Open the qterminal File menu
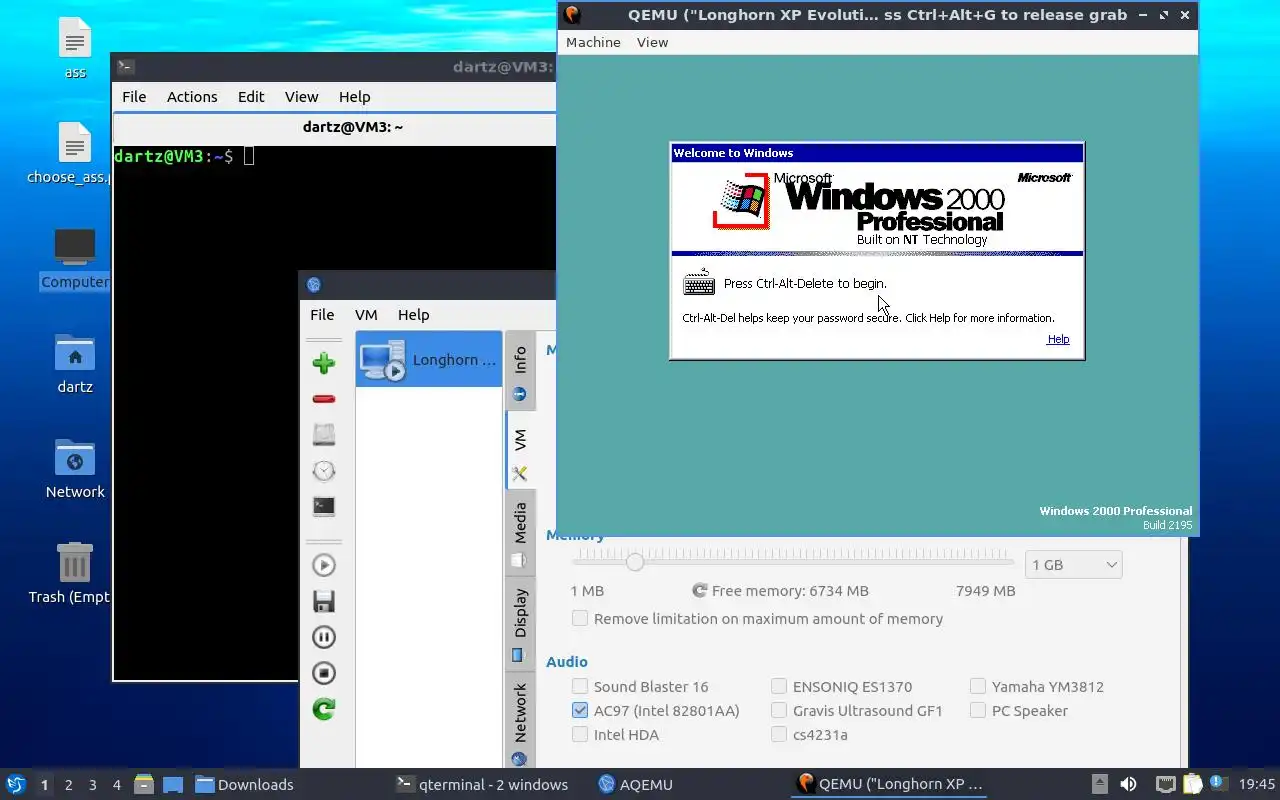Image resolution: width=1280 pixels, height=800 pixels. tap(134, 96)
